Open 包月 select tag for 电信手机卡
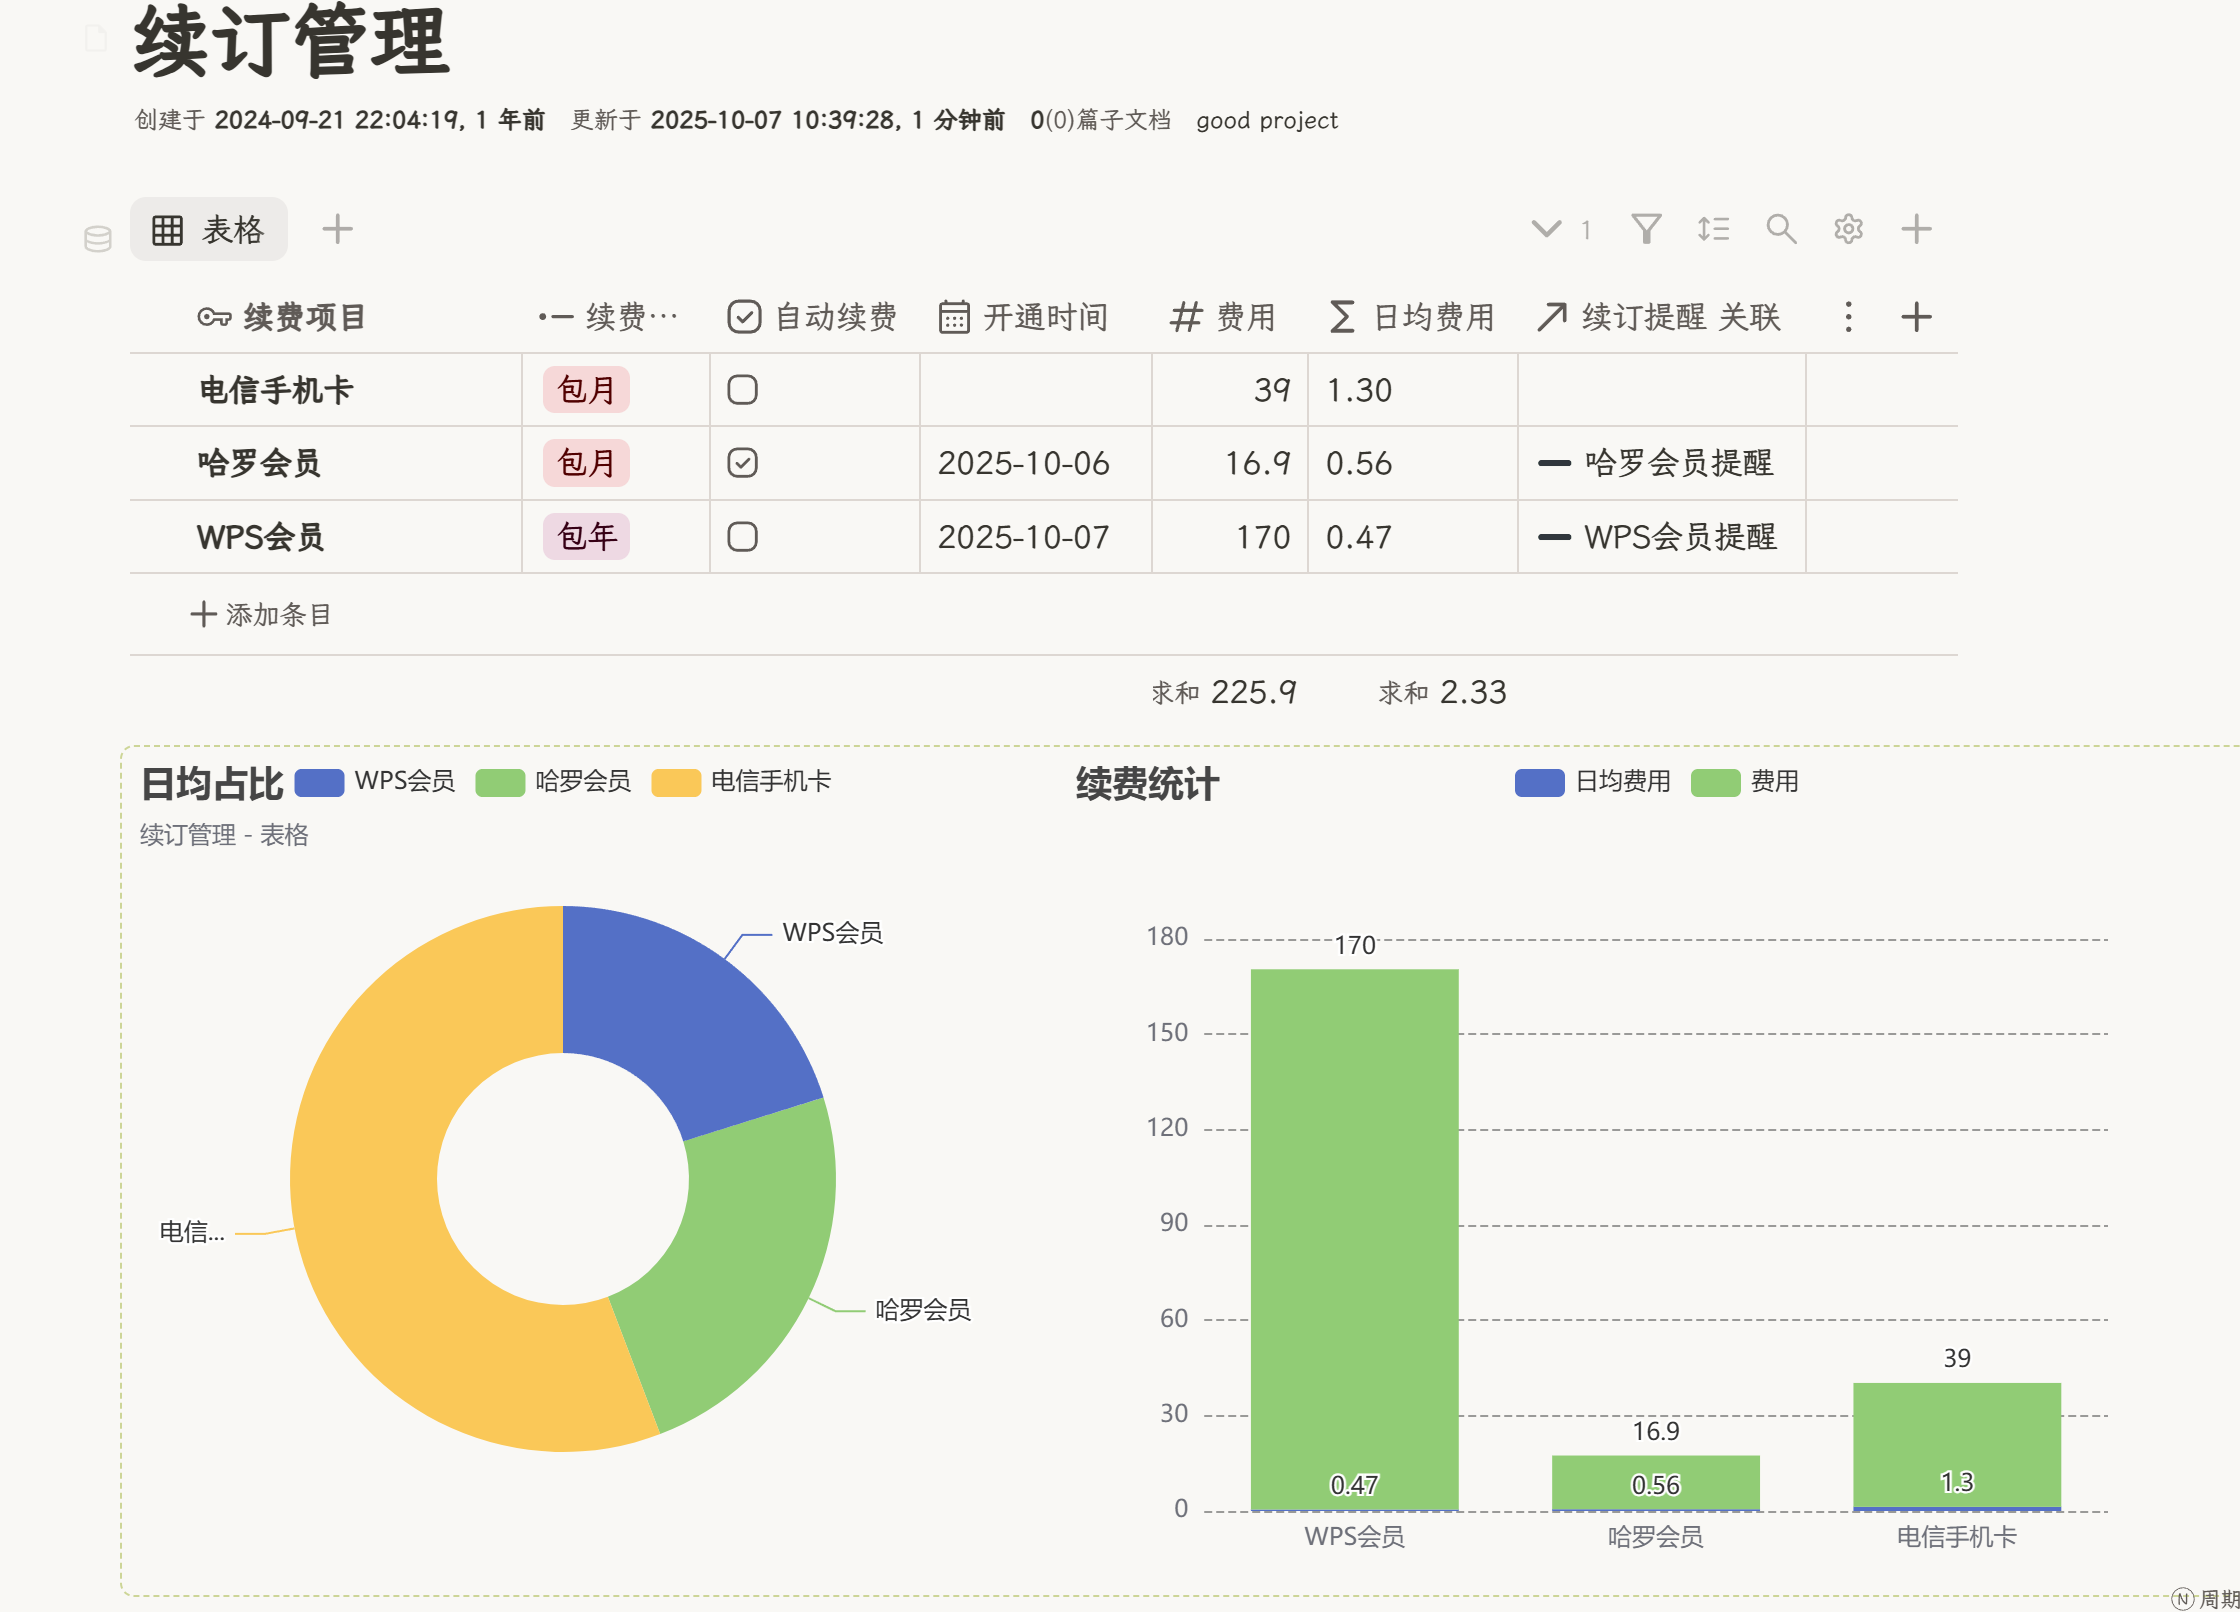This screenshot has width=2240, height=1612. point(586,390)
